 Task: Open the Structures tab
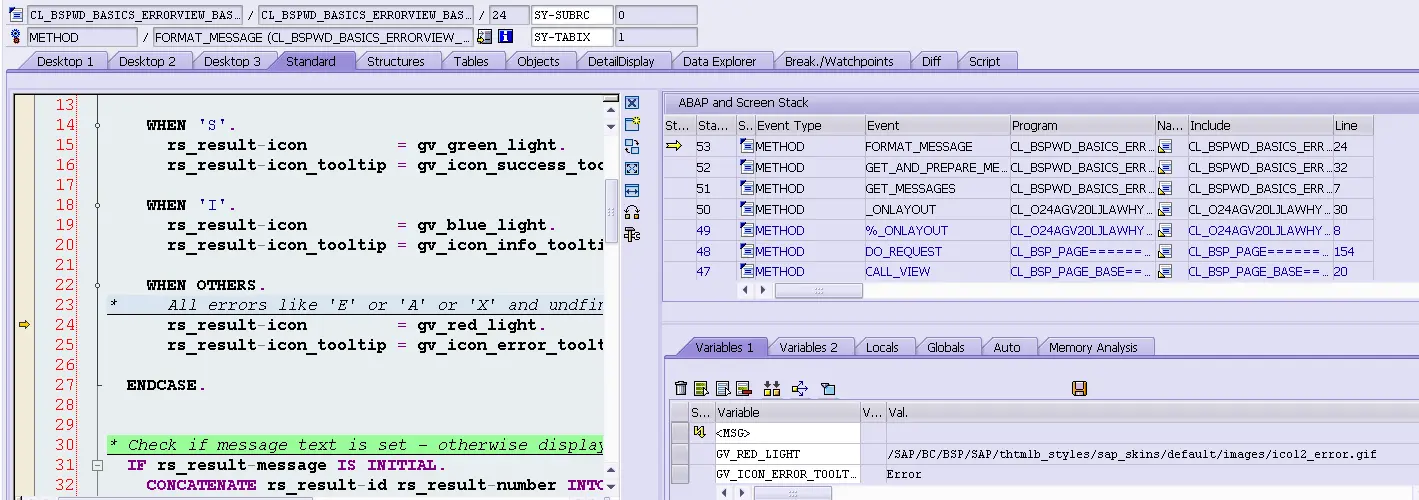tap(396, 61)
